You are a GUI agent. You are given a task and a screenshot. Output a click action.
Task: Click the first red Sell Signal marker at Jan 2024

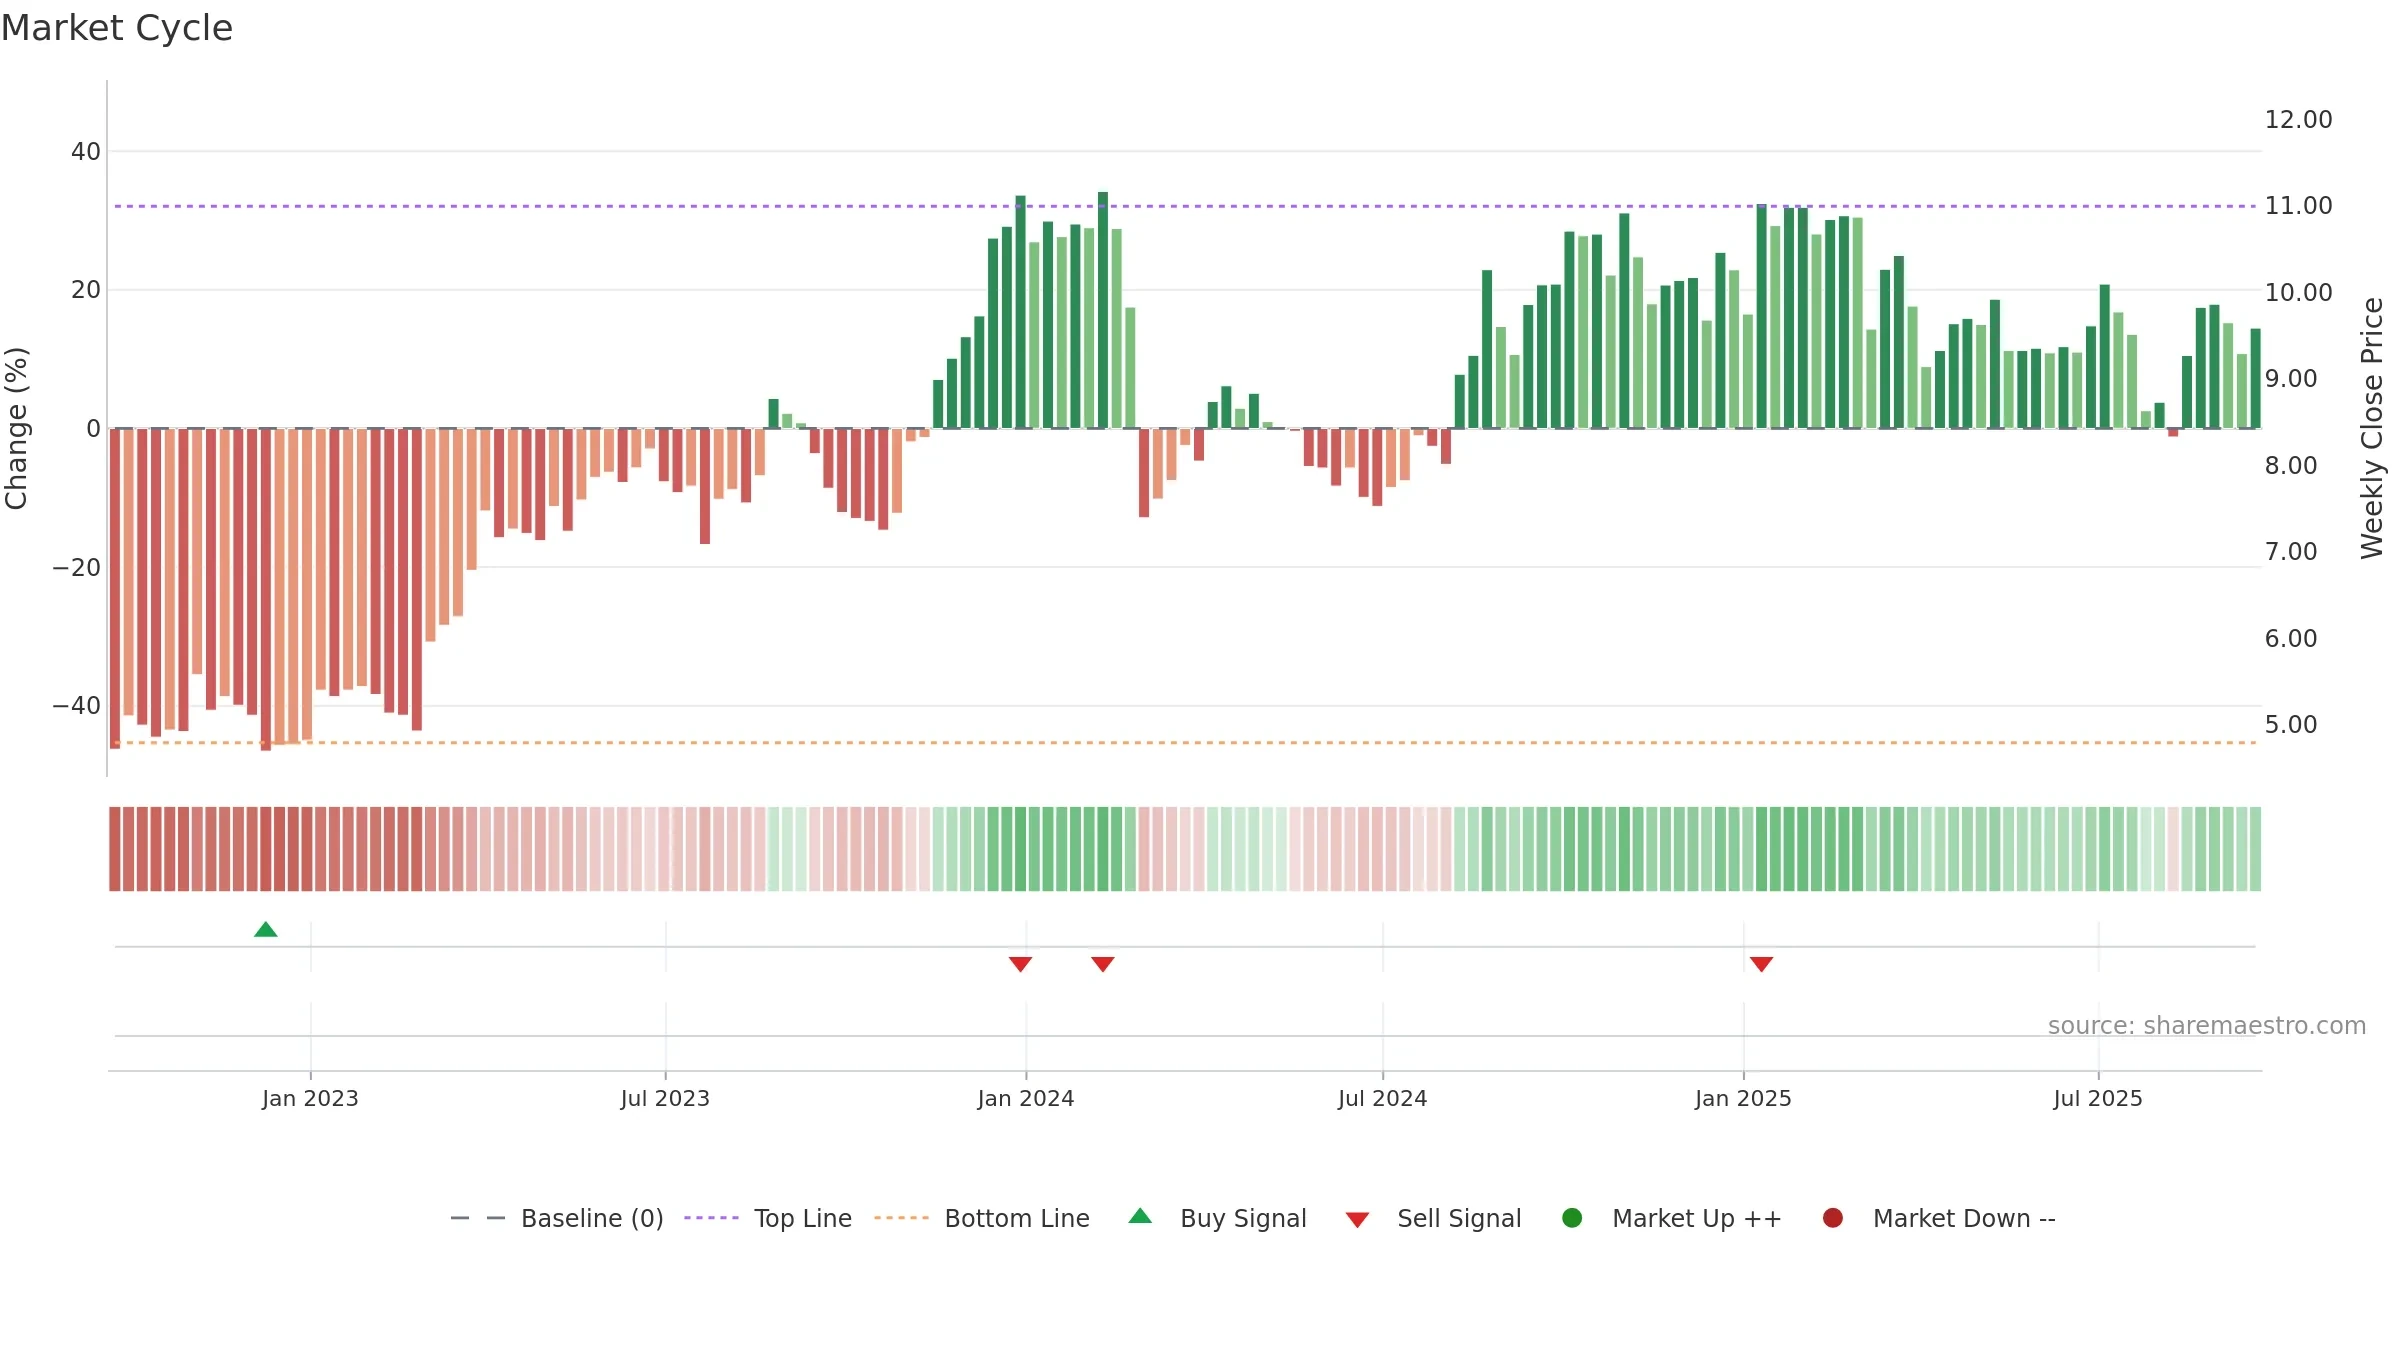tap(1020, 964)
